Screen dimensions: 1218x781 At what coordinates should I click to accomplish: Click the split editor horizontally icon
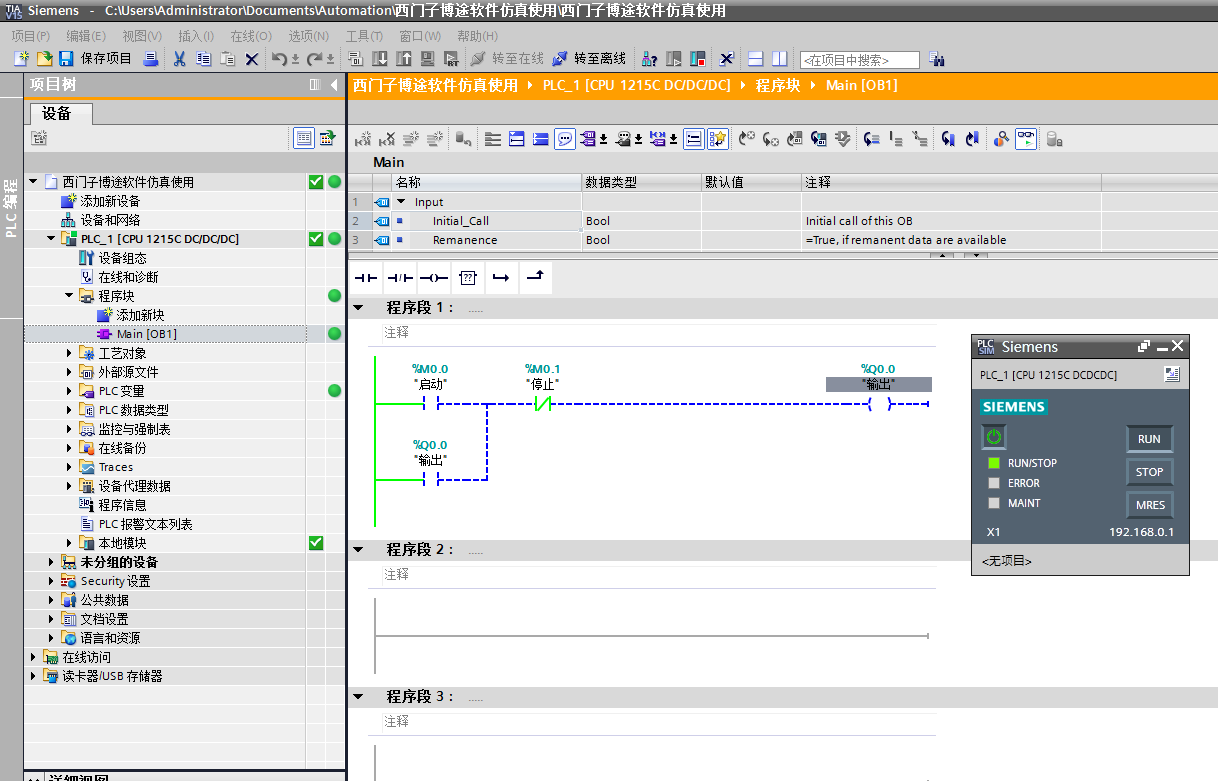click(756, 59)
